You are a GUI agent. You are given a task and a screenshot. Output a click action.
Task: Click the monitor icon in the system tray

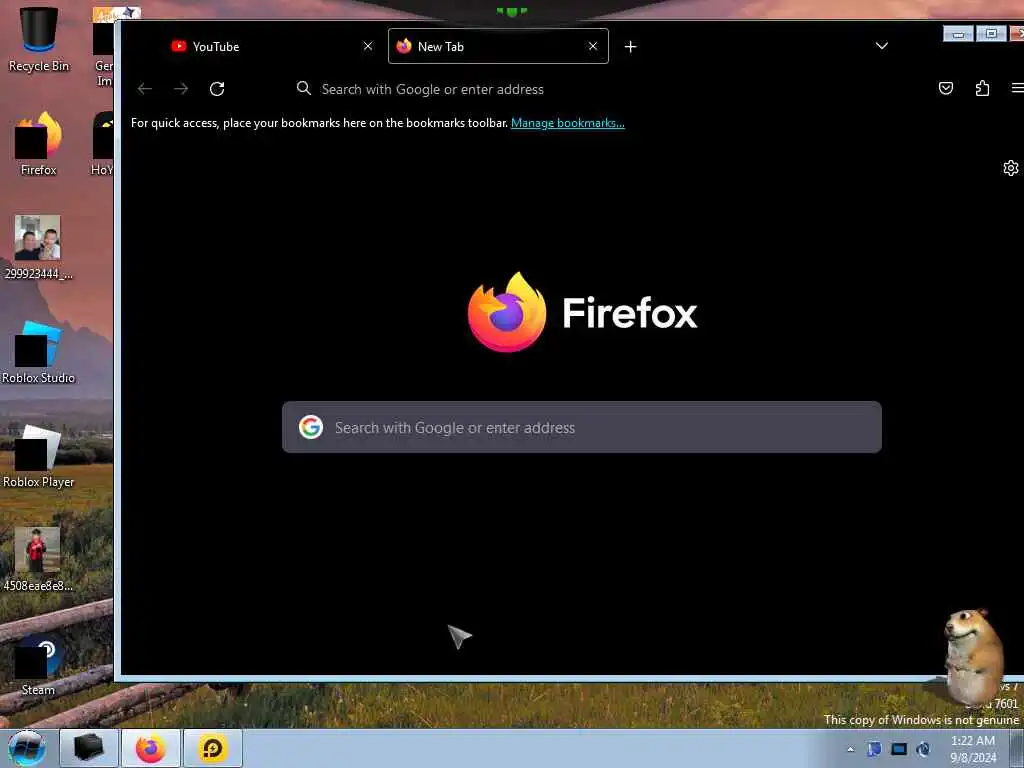point(899,749)
